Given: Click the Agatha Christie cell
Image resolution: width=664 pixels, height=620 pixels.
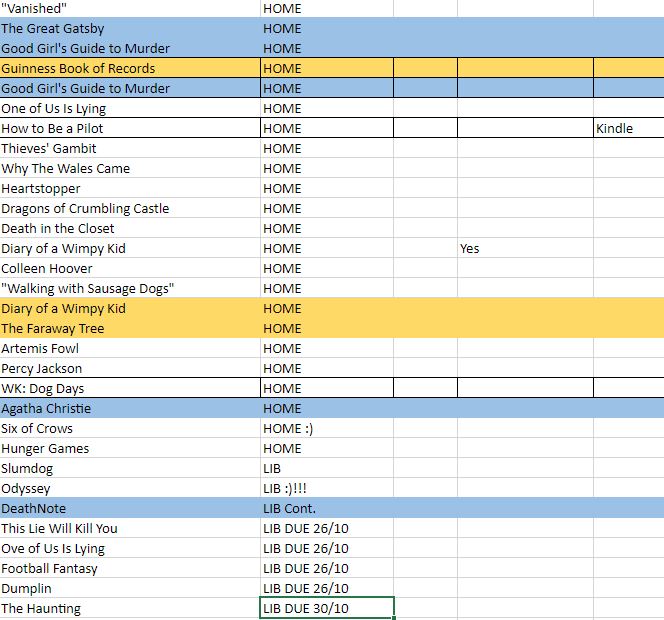Looking at the screenshot, I should (x=130, y=408).
